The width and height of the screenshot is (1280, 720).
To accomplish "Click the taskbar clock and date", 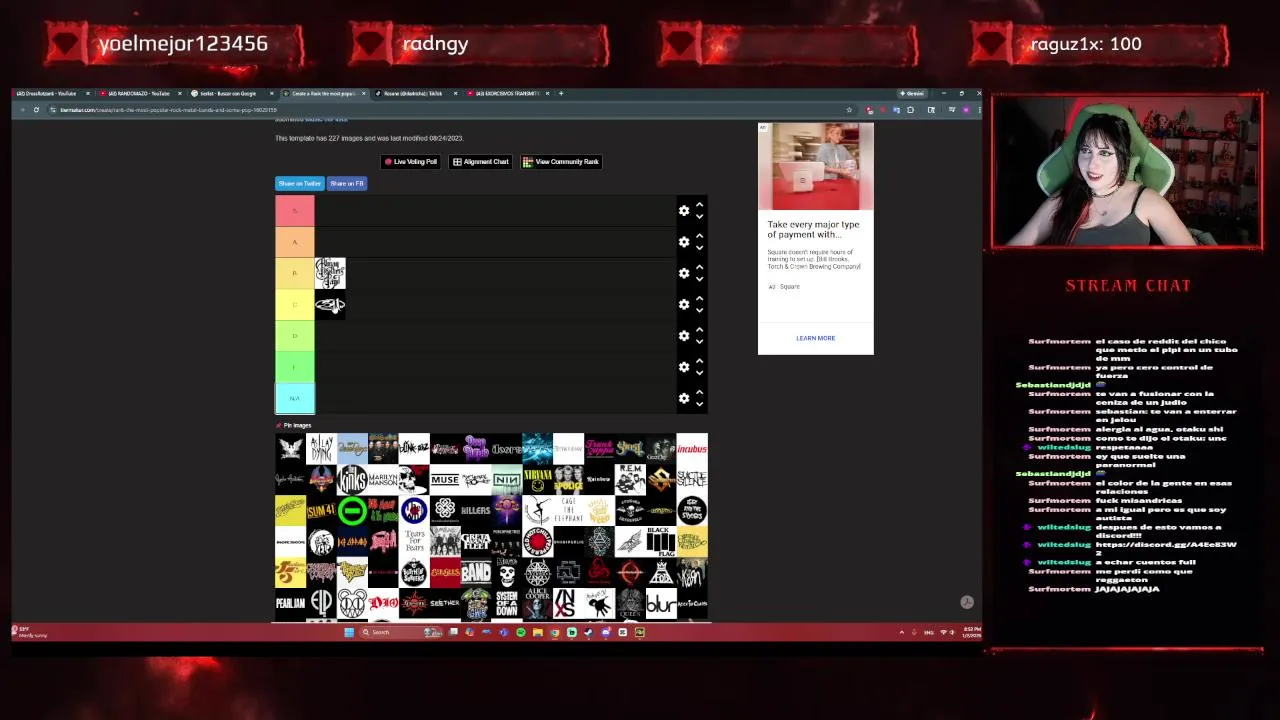I will tap(971, 632).
